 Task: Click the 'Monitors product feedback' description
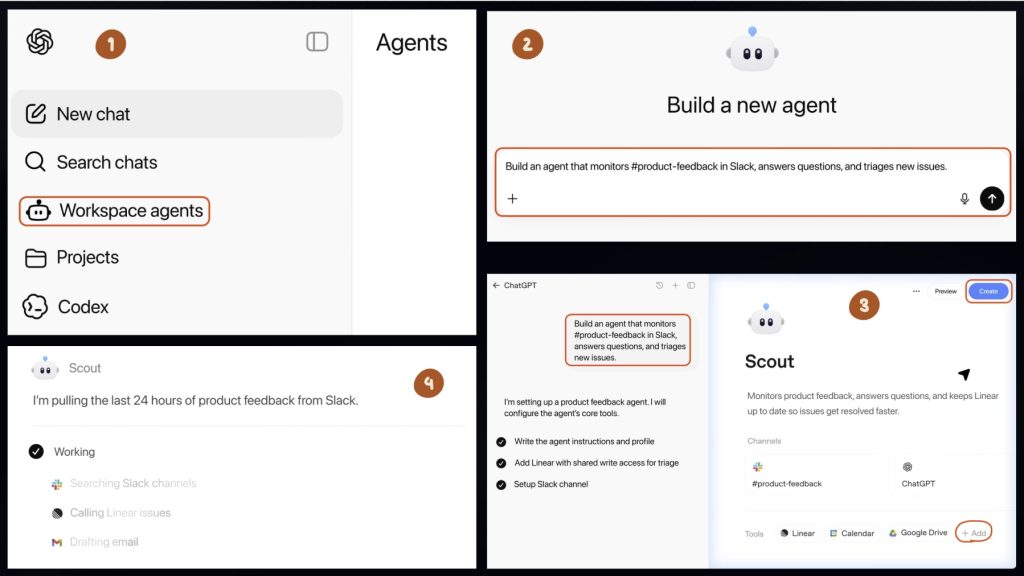[x=872, y=404]
